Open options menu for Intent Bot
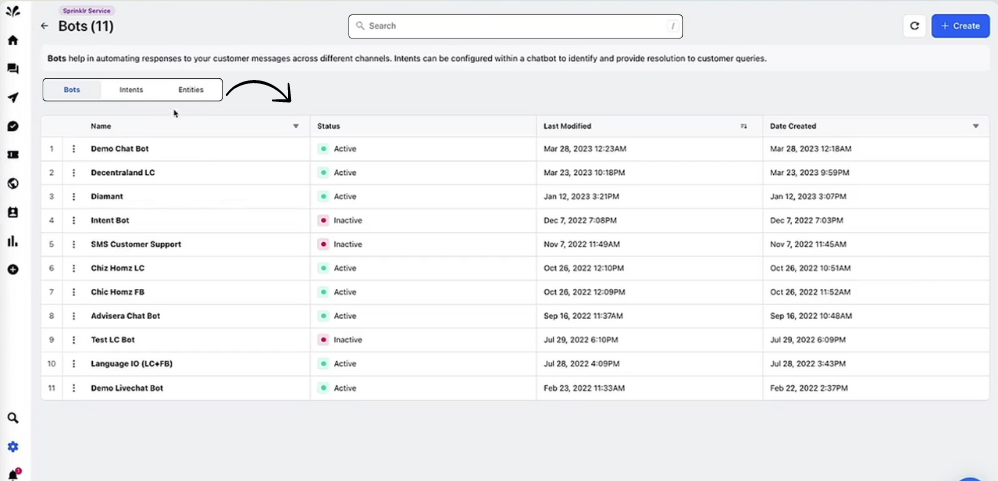This screenshot has width=998, height=481. coord(74,220)
